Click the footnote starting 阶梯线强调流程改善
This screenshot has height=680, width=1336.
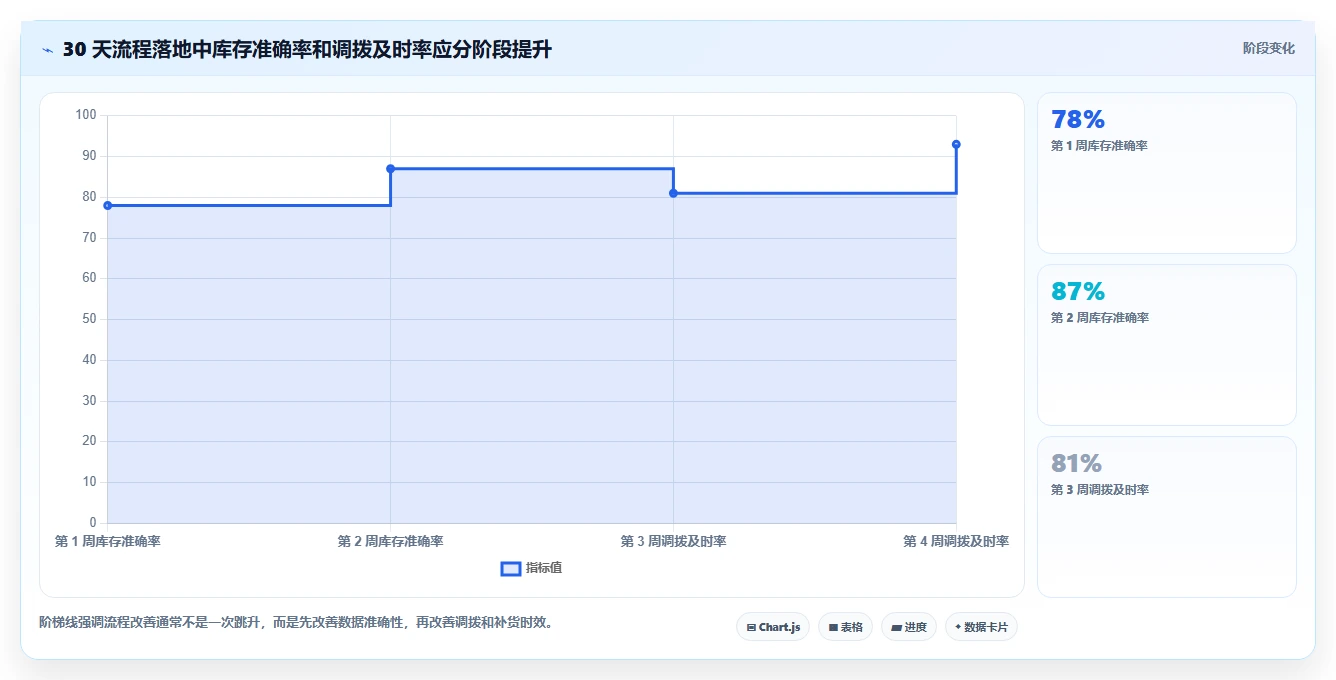click(x=296, y=622)
